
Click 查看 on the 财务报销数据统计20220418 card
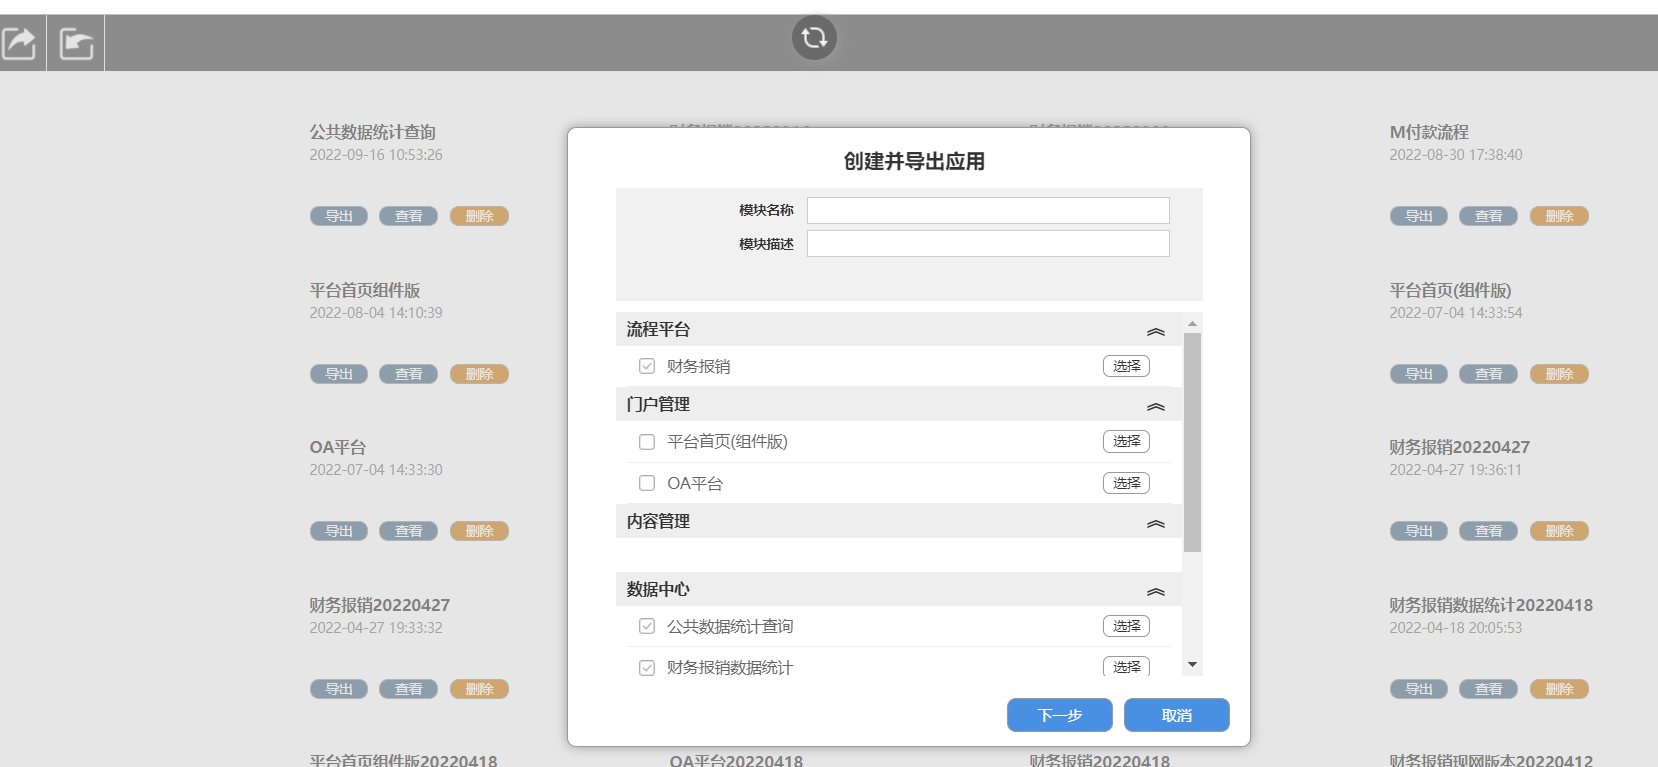1489,689
